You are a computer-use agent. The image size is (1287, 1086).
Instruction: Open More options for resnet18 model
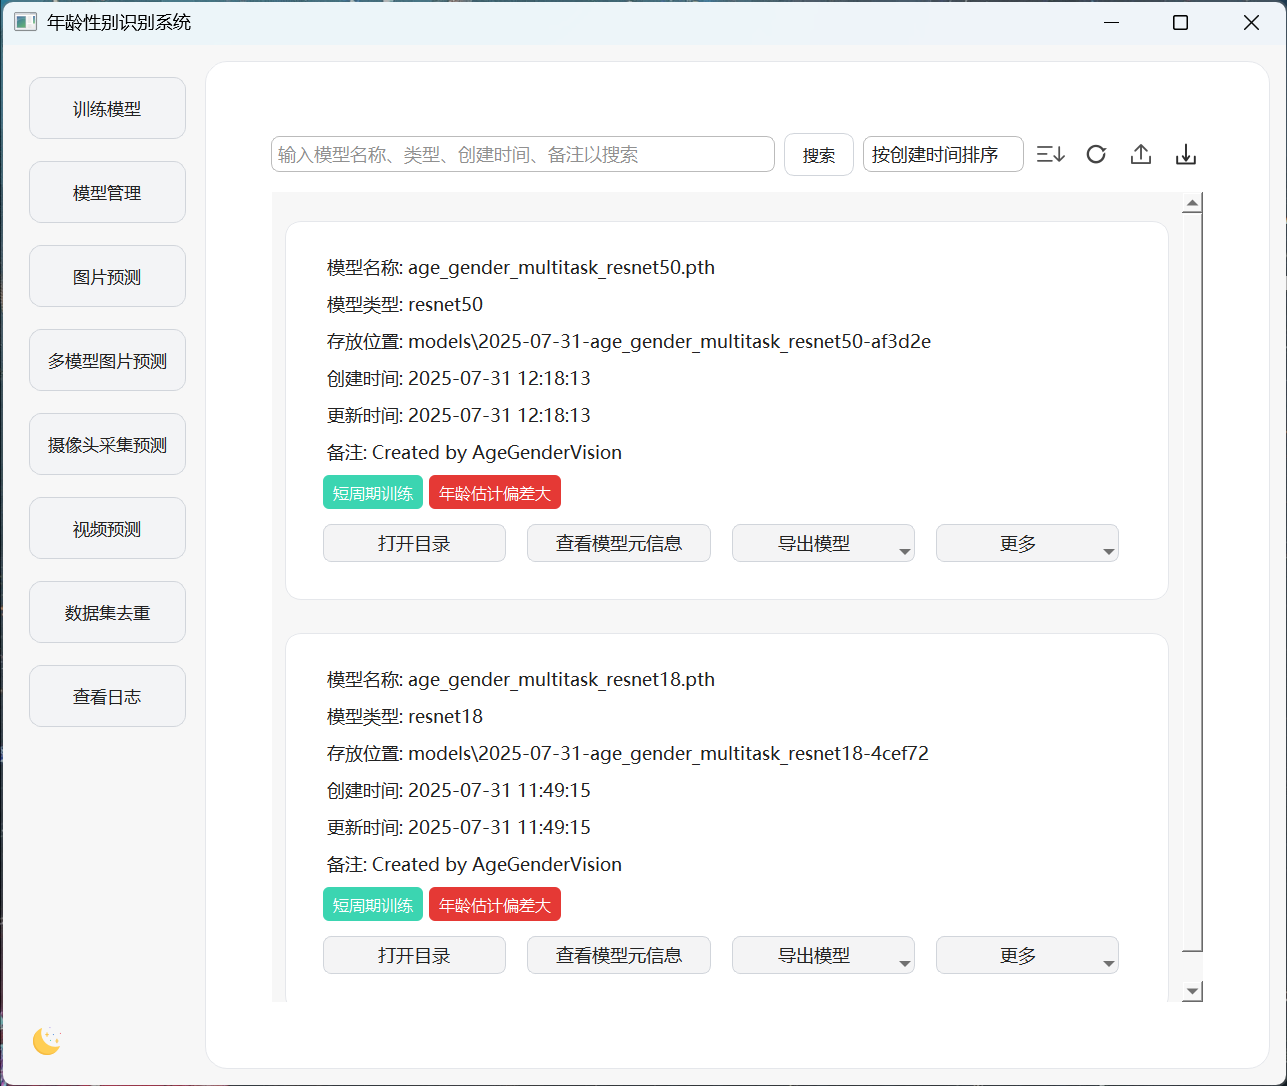(1026, 956)
